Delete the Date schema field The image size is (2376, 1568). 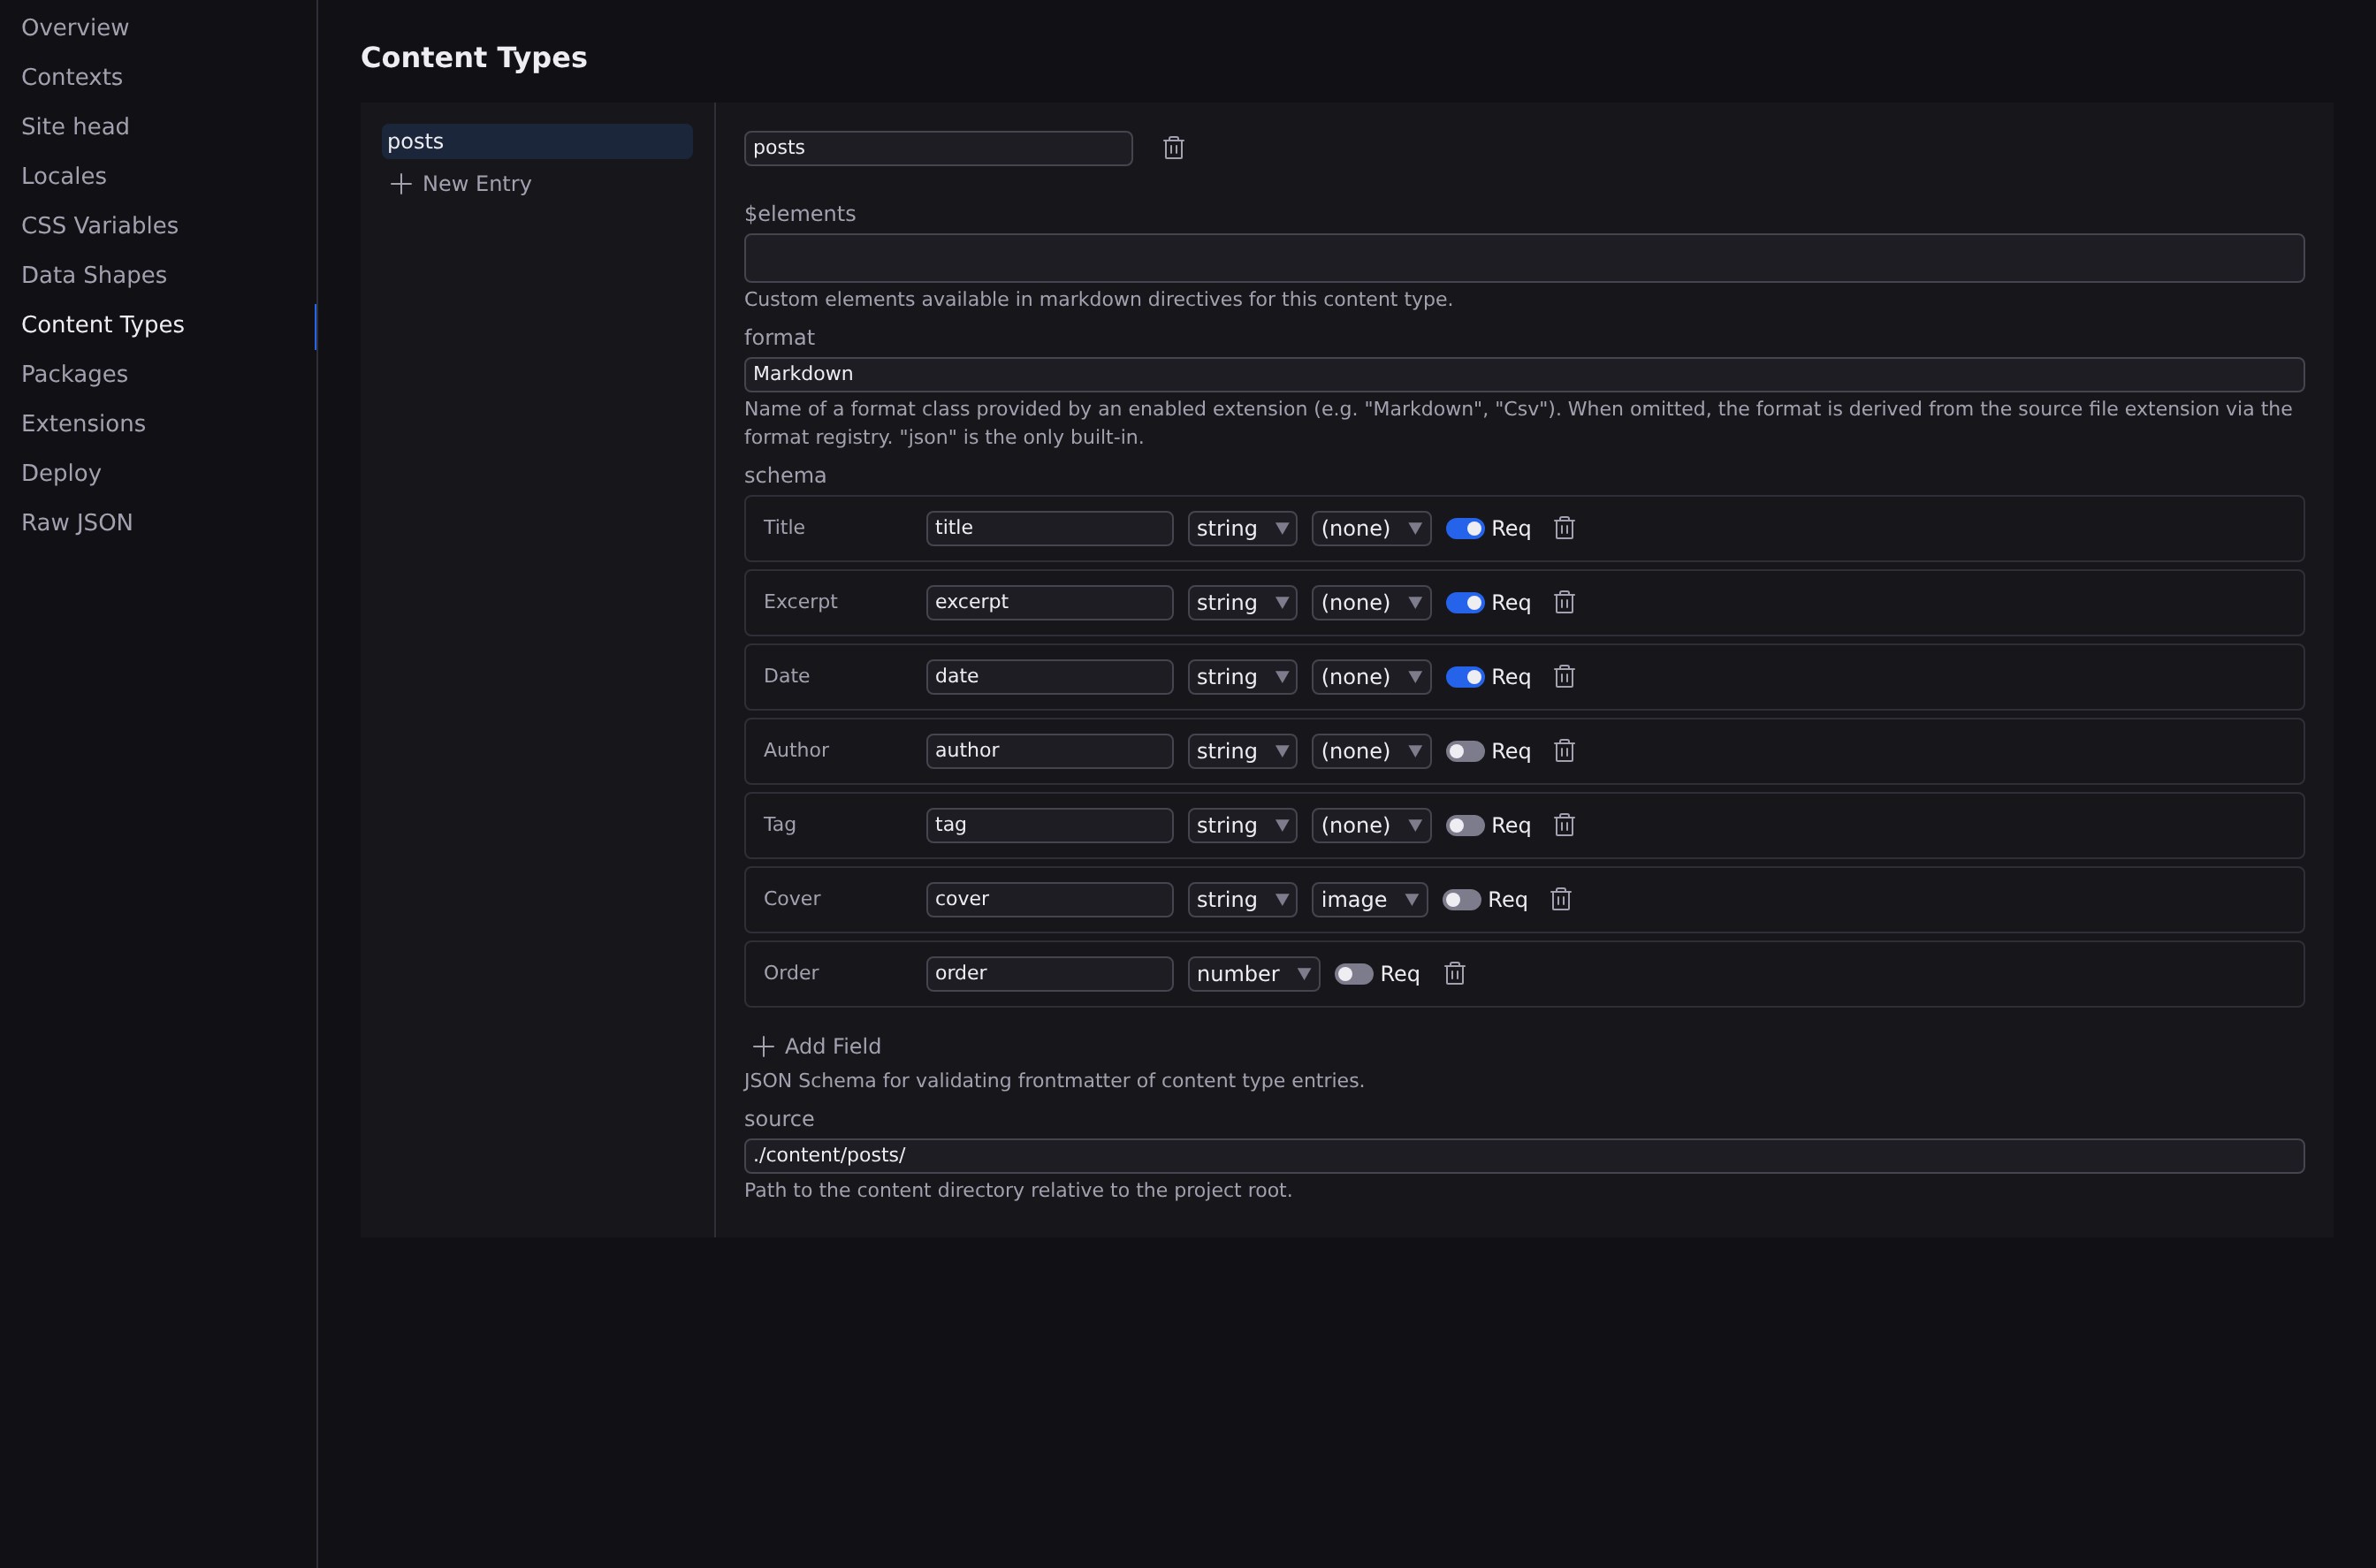tap(1565, 677)
